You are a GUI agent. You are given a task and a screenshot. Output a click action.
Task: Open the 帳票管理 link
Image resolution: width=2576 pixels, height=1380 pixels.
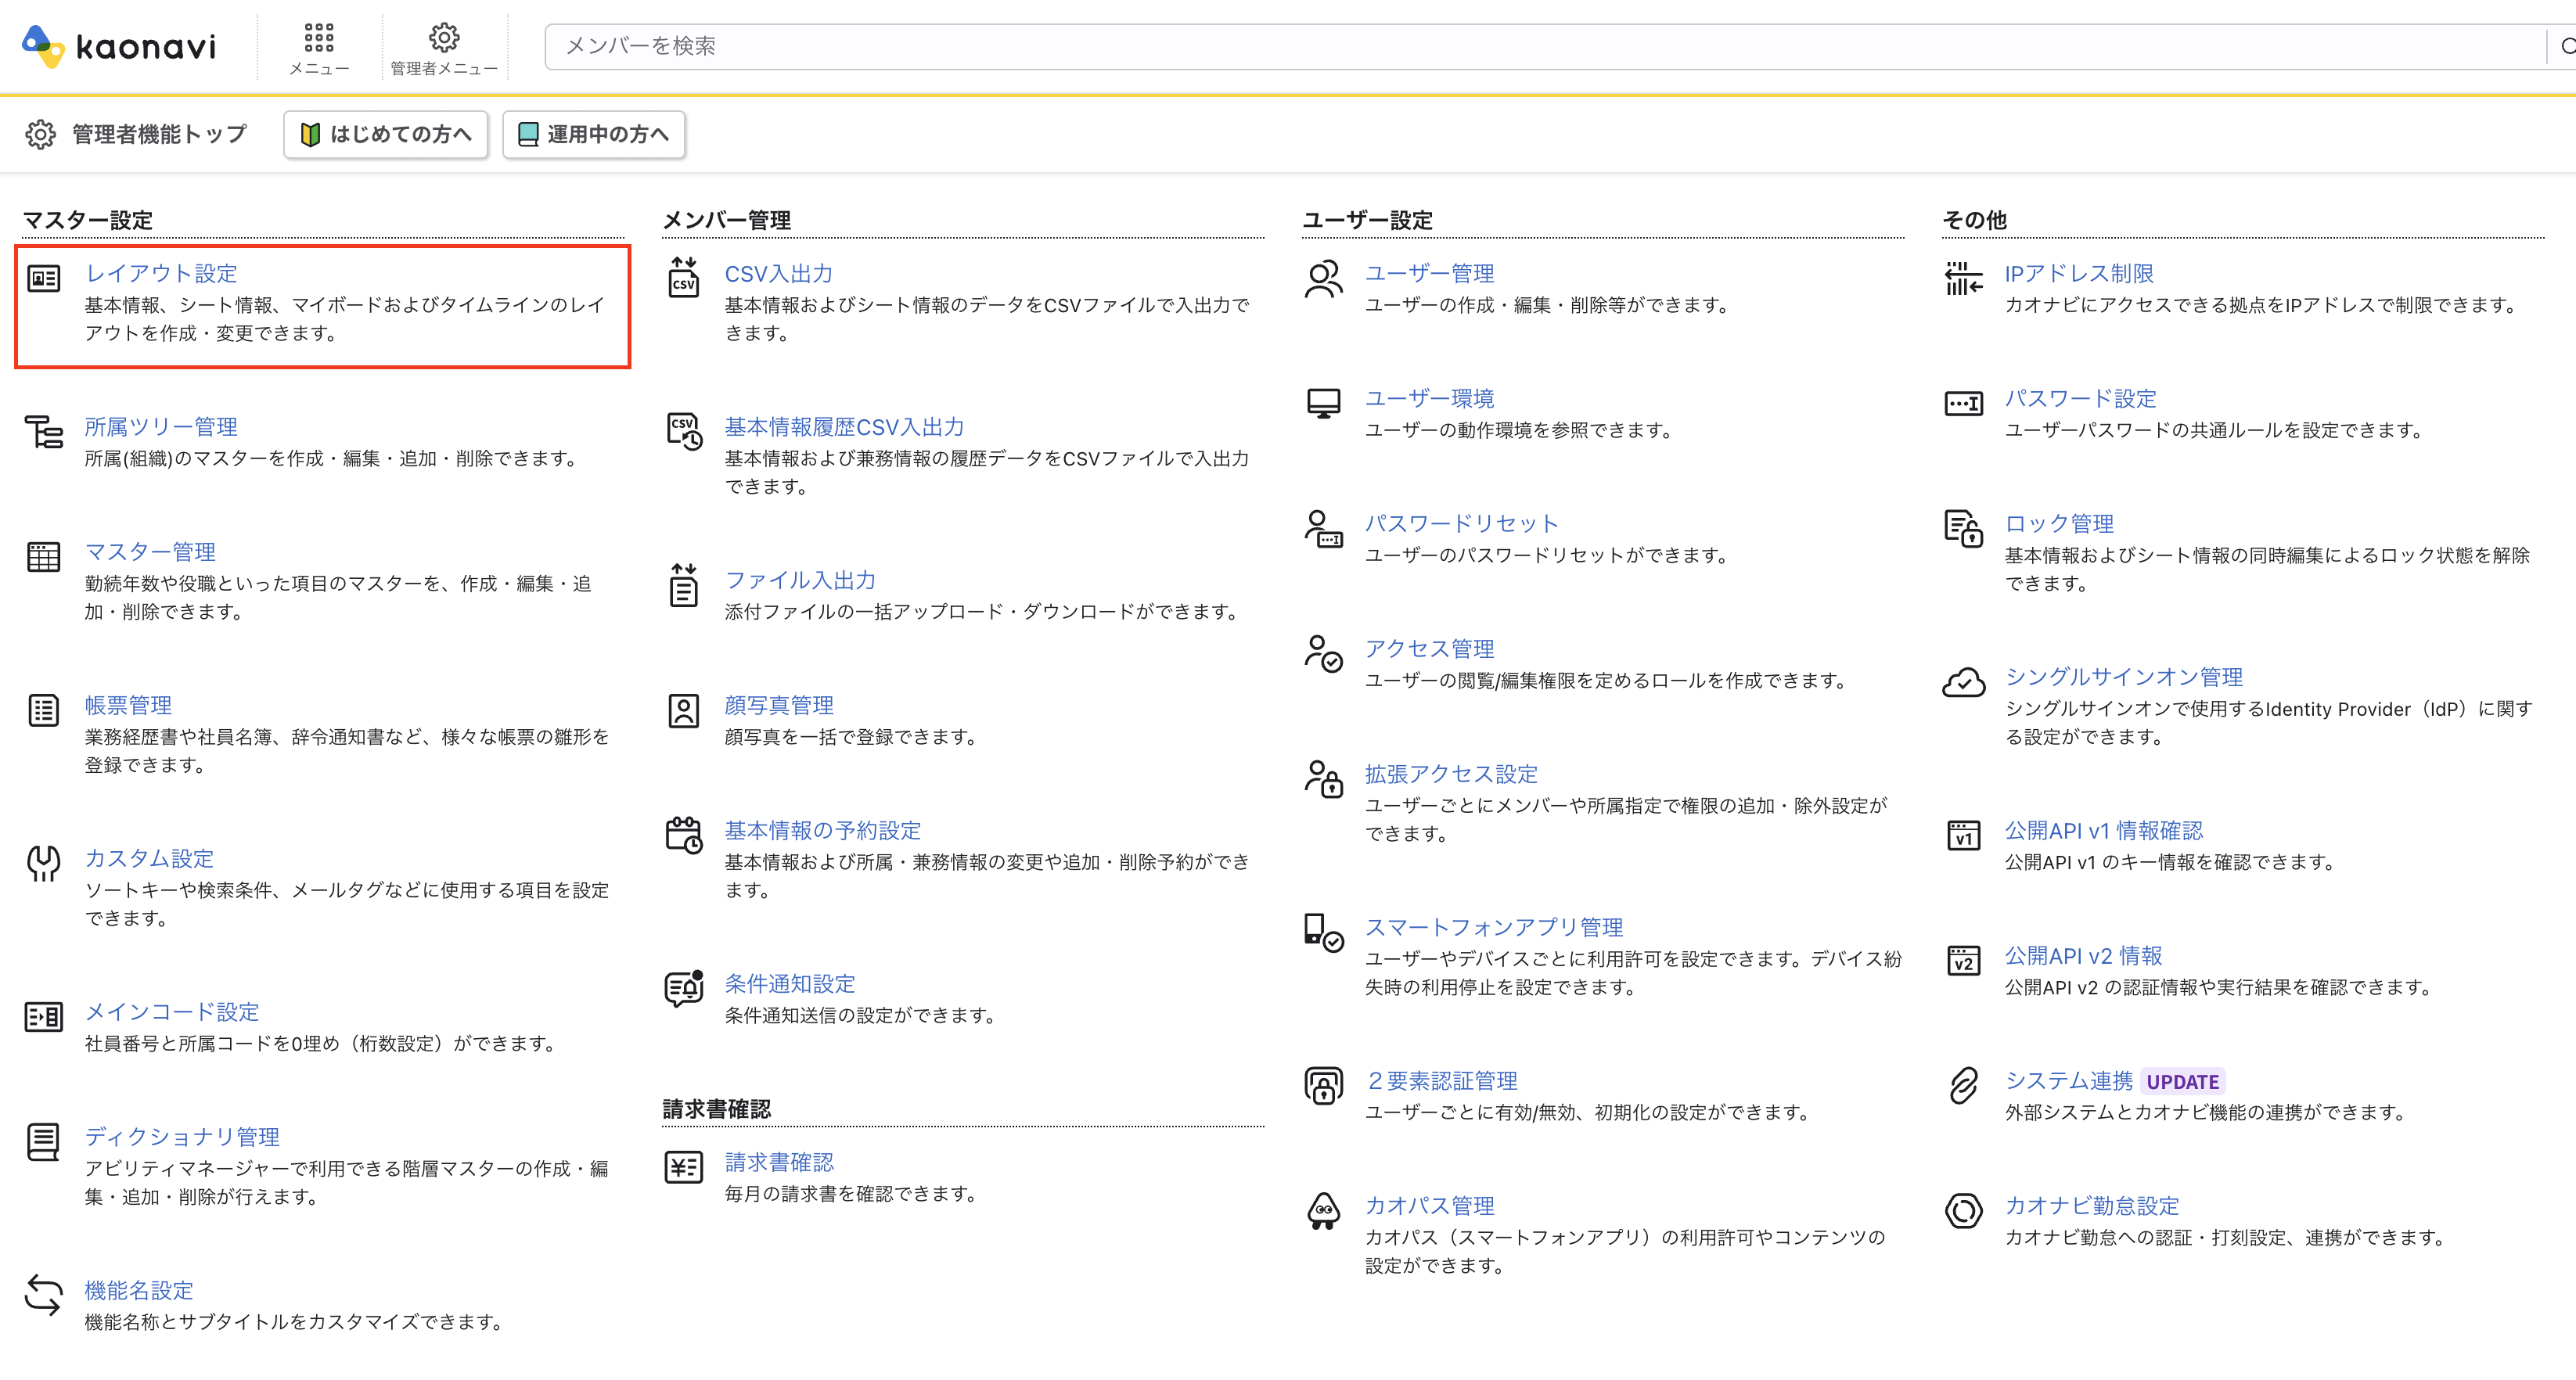pyautogui.click(x=128, y=705)
